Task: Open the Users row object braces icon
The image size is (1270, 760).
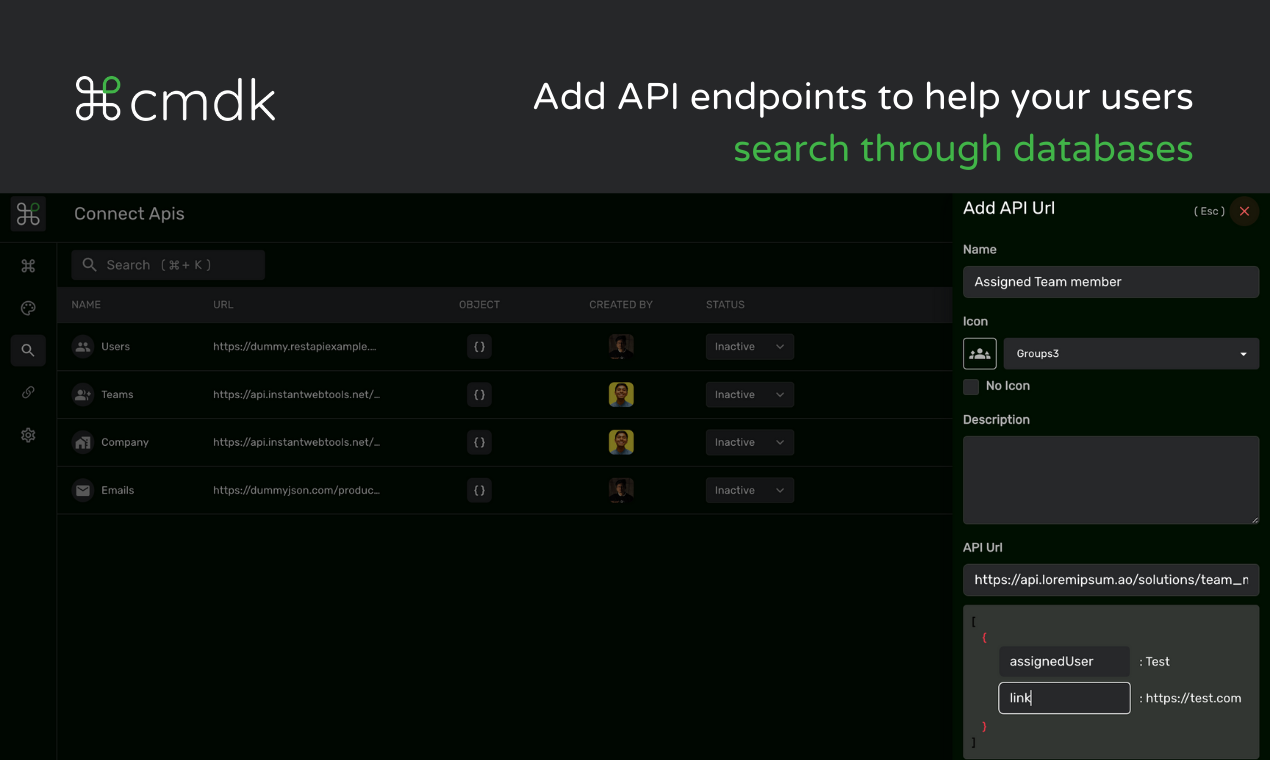Action: coord(479,347)
